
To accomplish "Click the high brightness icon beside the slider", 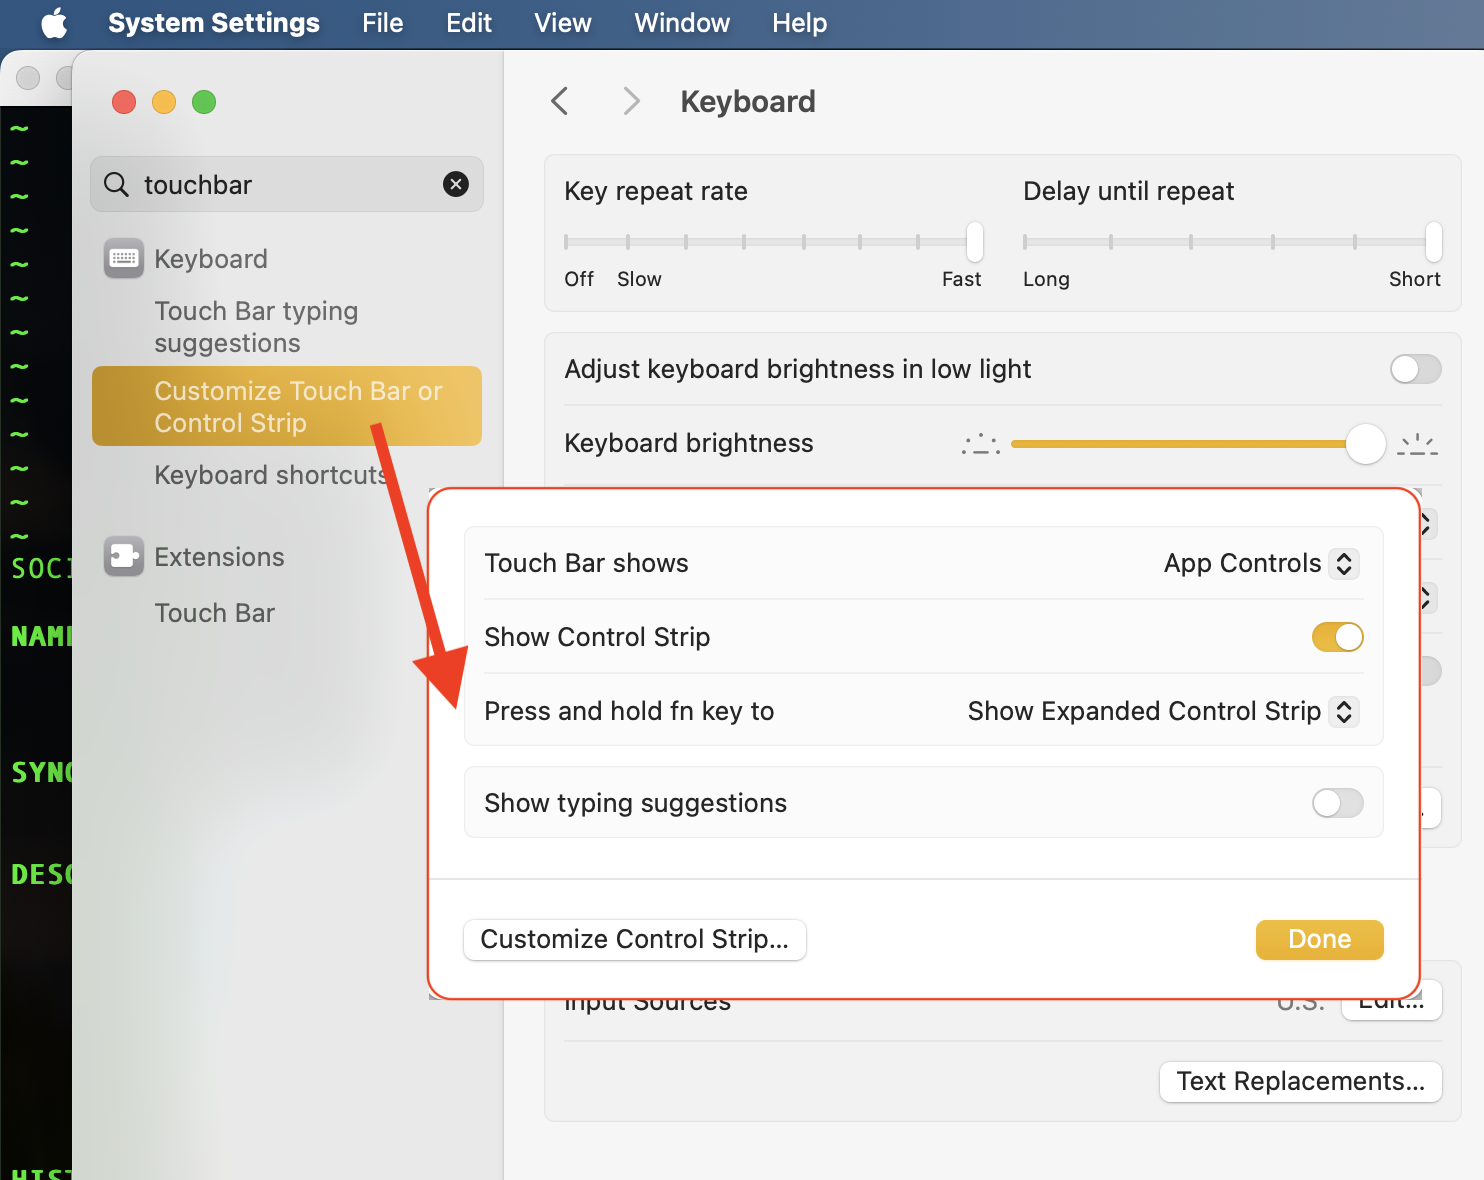I will [x=1417, y=443].
